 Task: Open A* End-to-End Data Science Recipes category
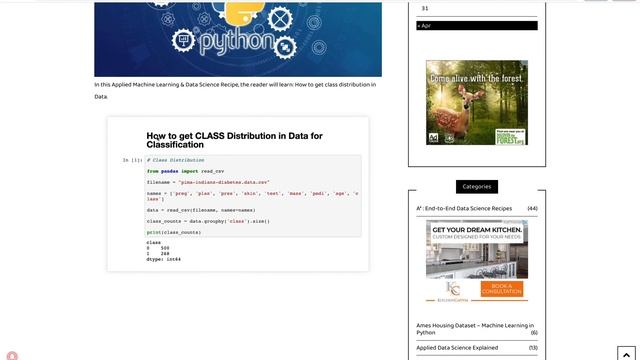tap(464, 208)
